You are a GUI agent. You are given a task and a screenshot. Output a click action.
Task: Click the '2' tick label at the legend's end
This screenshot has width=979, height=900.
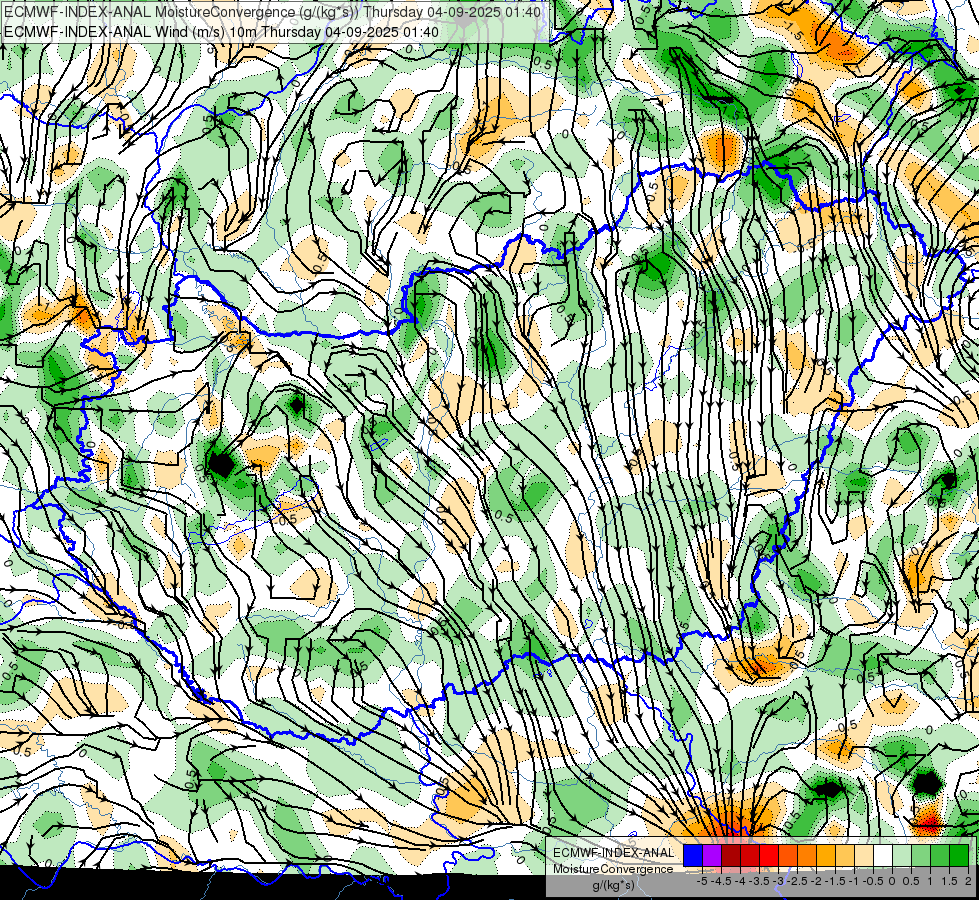point(968,881)
